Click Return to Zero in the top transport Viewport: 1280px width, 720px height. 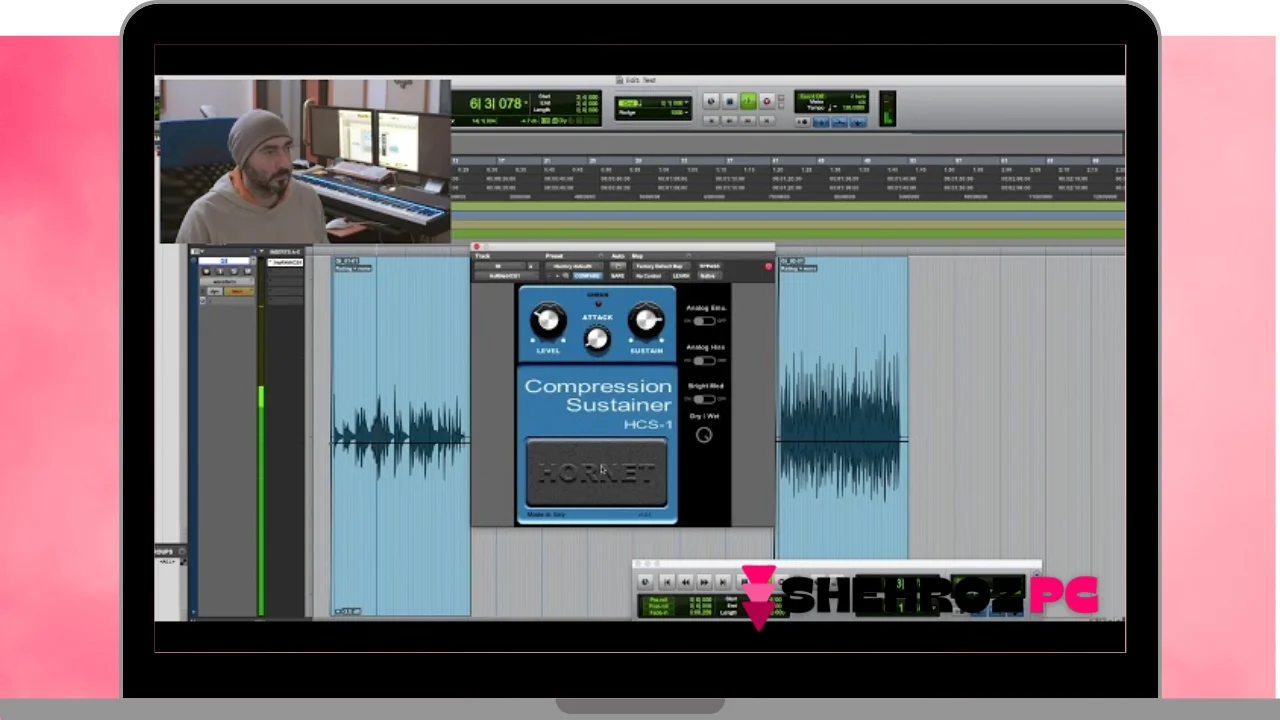[x=711, y=120]
